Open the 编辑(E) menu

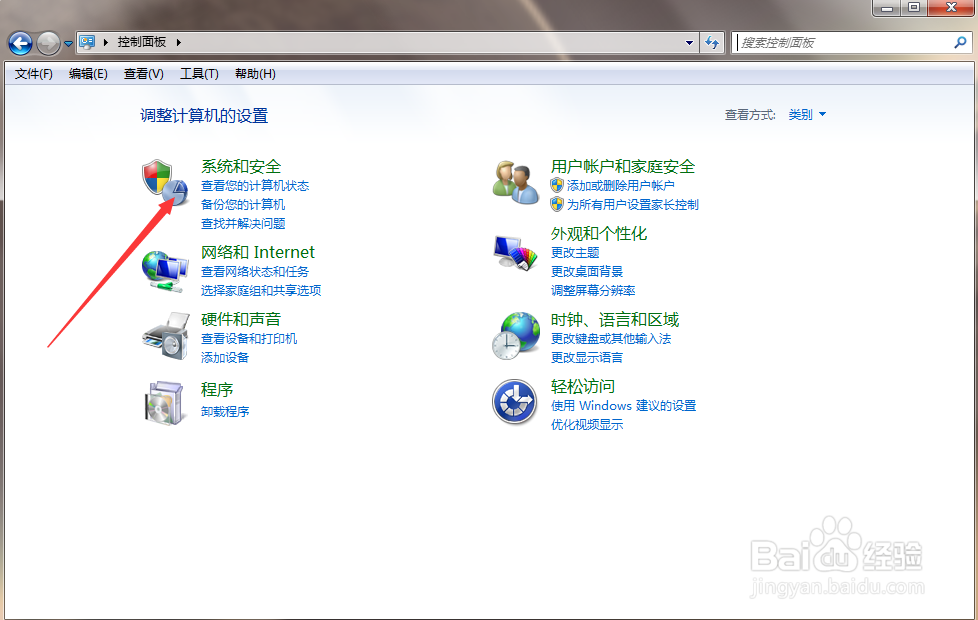(88, 74)
